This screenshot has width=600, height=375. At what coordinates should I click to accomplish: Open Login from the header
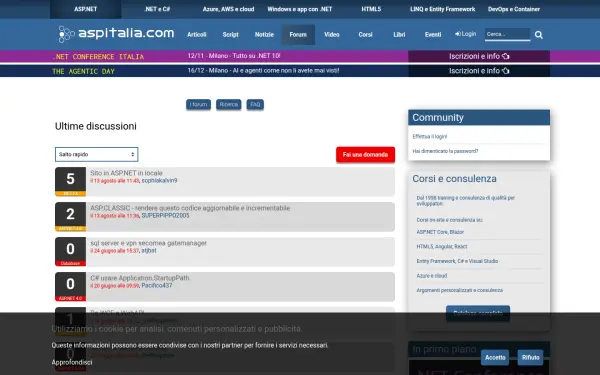(x=465, y=34)
